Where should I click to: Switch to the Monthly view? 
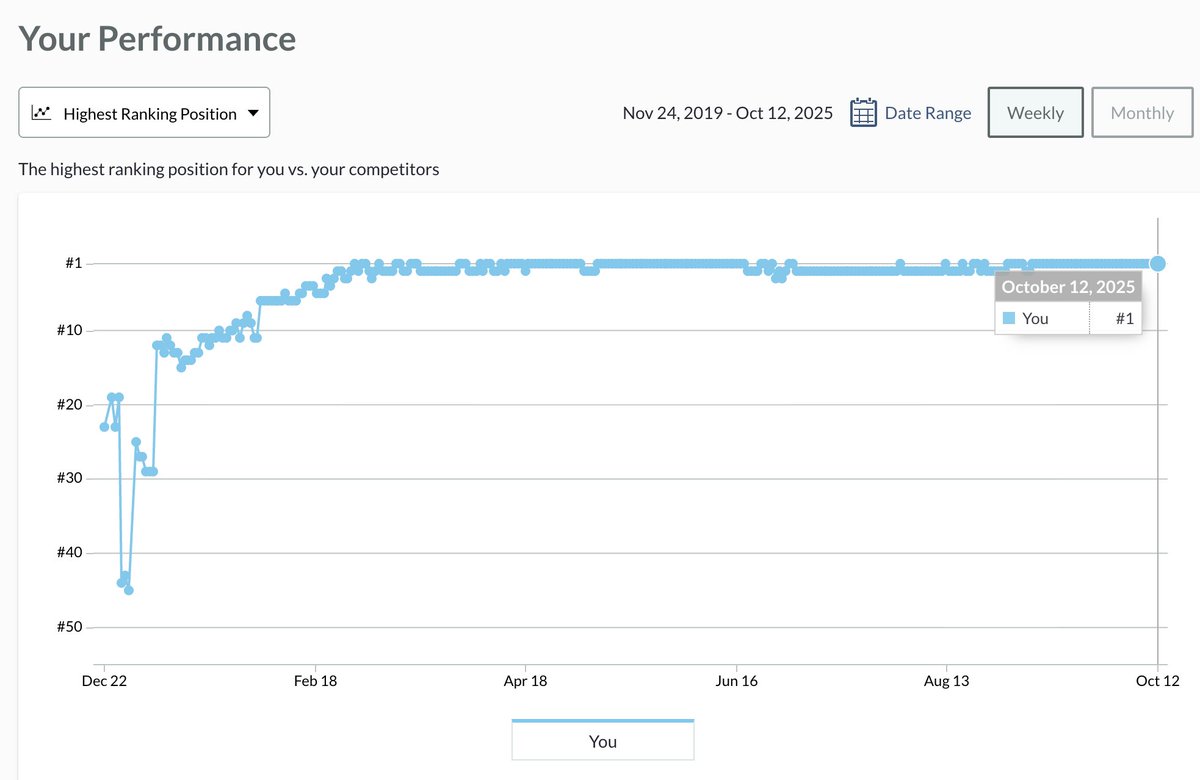pos(1142,113)
